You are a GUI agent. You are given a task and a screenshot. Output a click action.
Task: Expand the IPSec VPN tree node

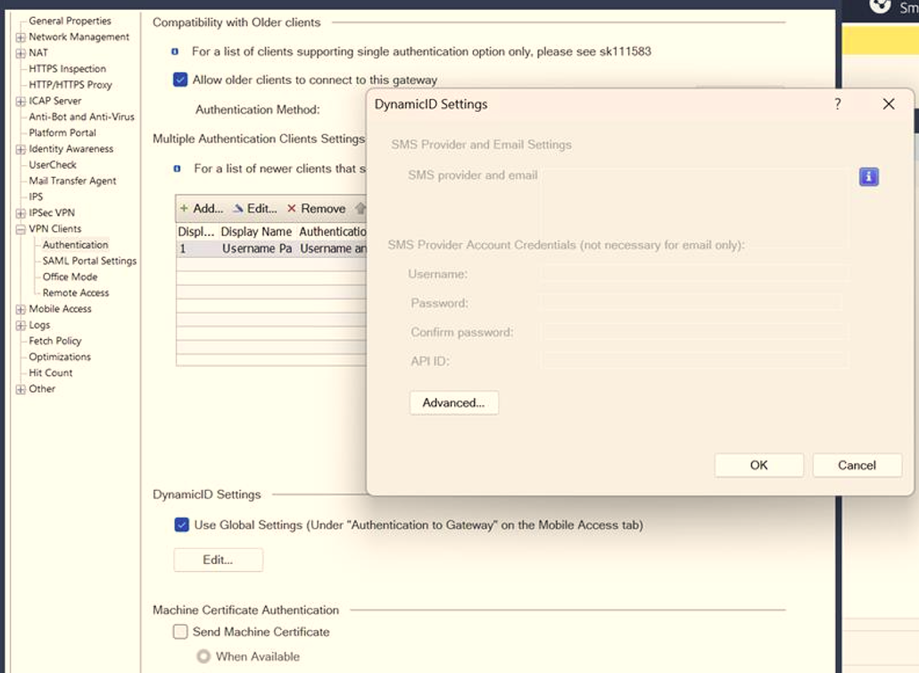click(x=21, y=213)
